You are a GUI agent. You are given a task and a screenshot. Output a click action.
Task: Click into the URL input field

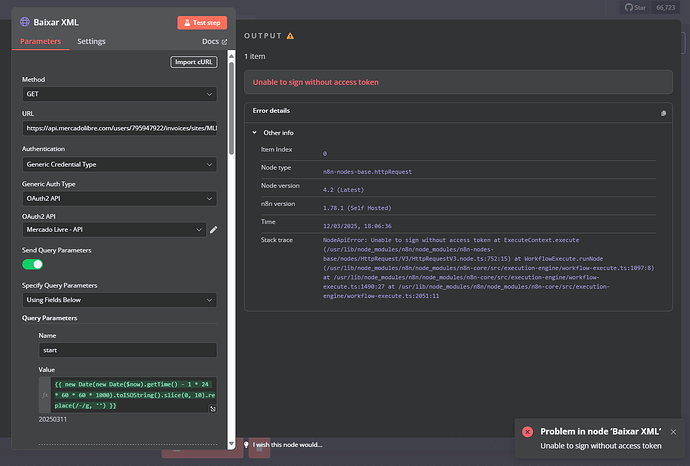tap(119, 128)
